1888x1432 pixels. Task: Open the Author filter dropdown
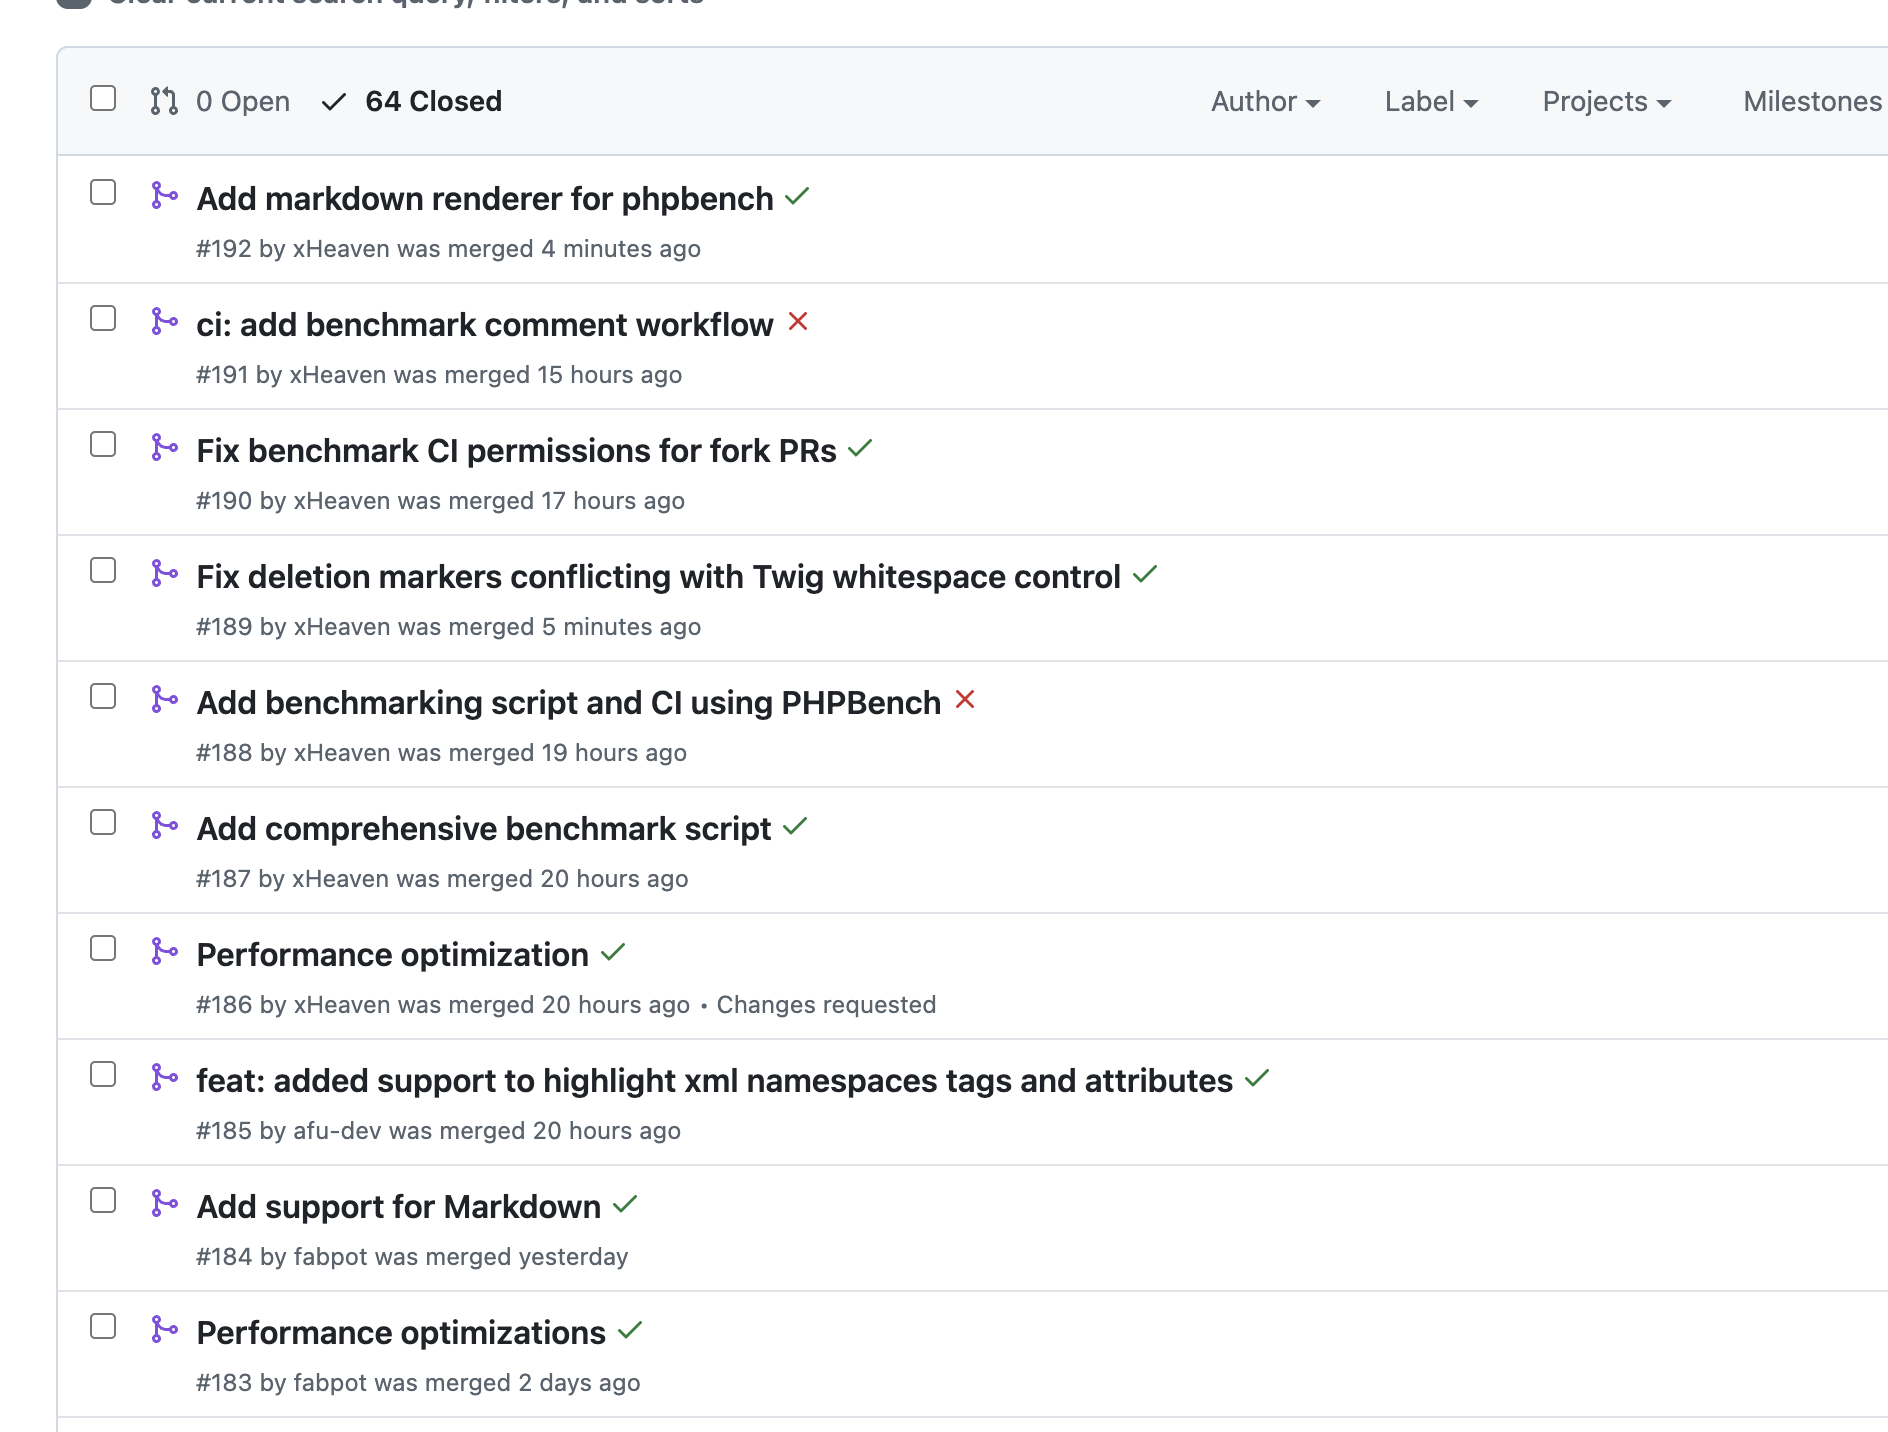pos(1265,101)
